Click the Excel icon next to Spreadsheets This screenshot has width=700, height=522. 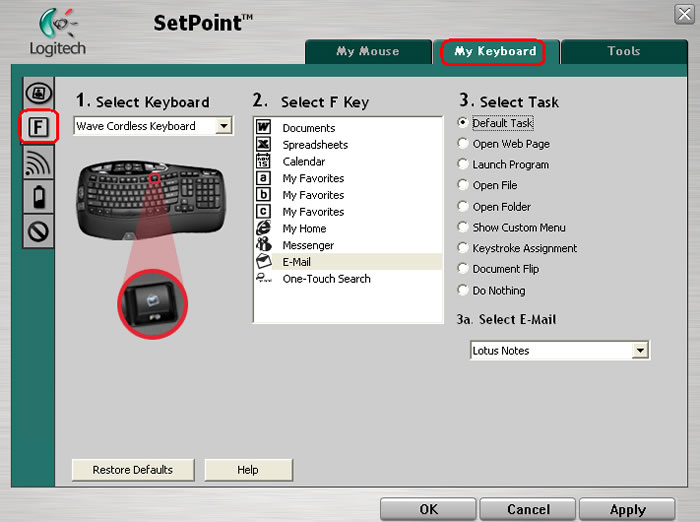263,144
